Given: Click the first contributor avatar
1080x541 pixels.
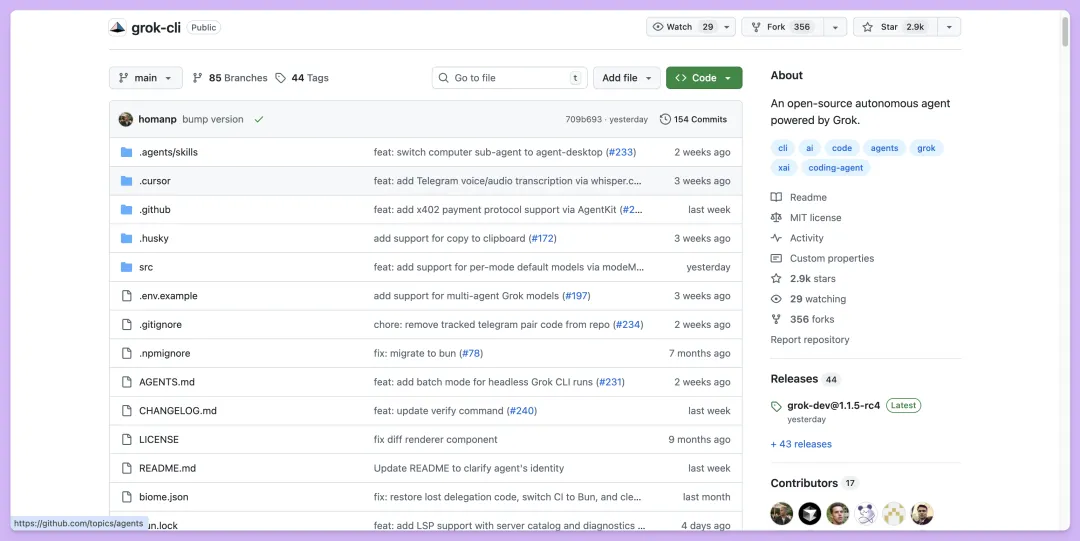Looking at the screenshot, I should 782,513.
